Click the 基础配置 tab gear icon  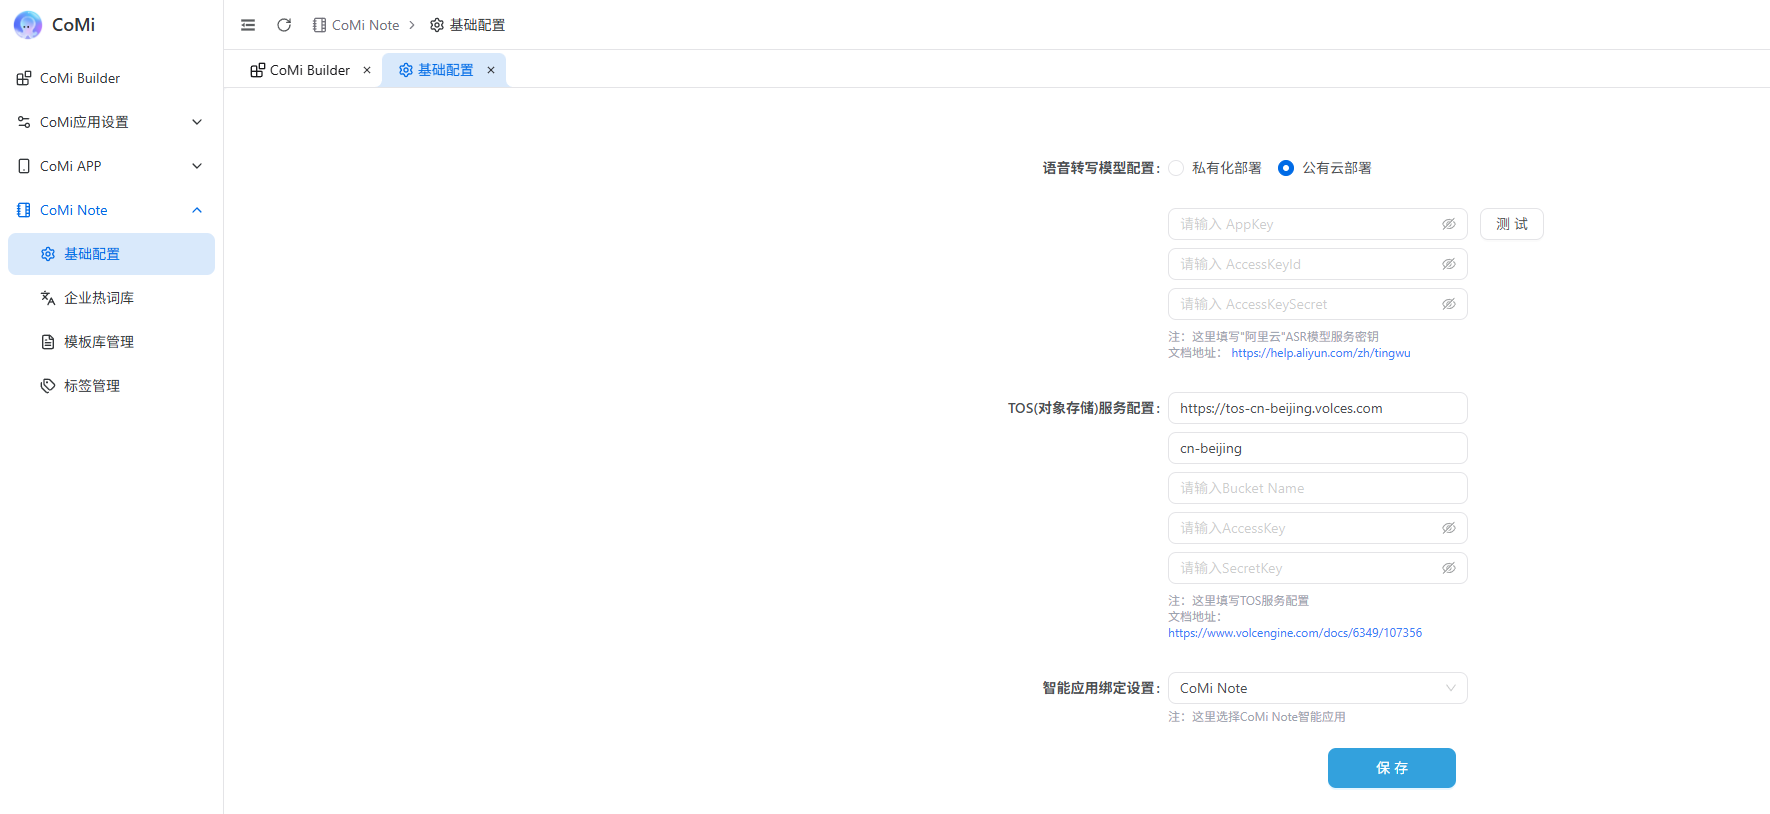click(406, 70)
